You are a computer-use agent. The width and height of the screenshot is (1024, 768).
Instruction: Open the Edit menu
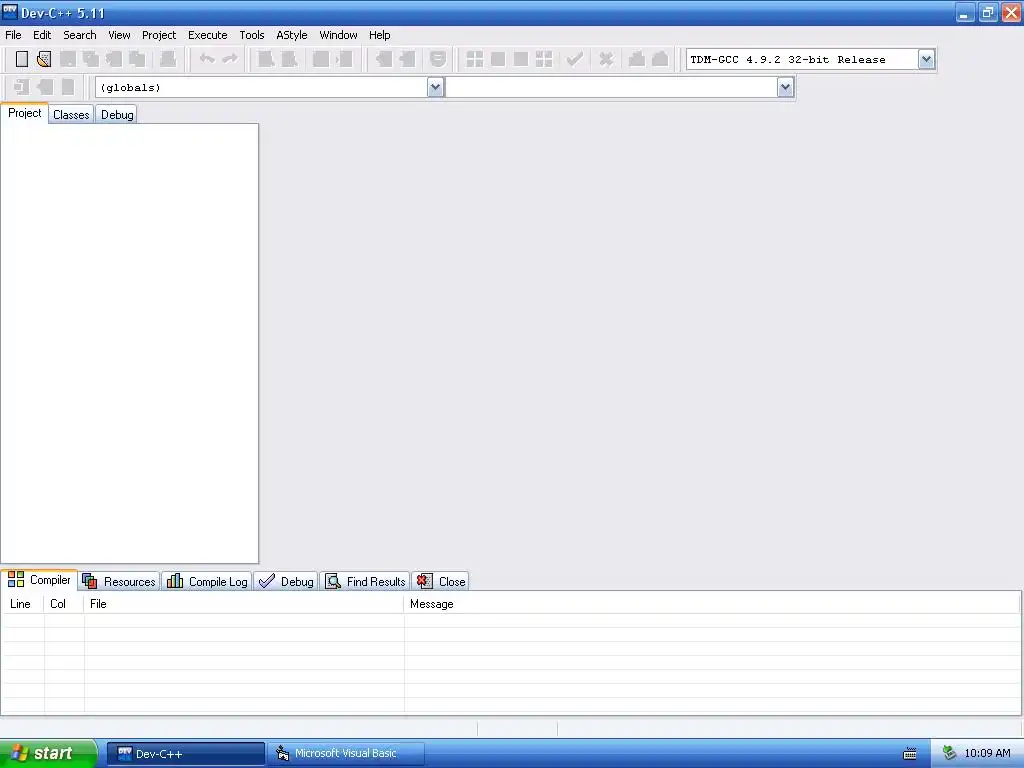(42, 35)
